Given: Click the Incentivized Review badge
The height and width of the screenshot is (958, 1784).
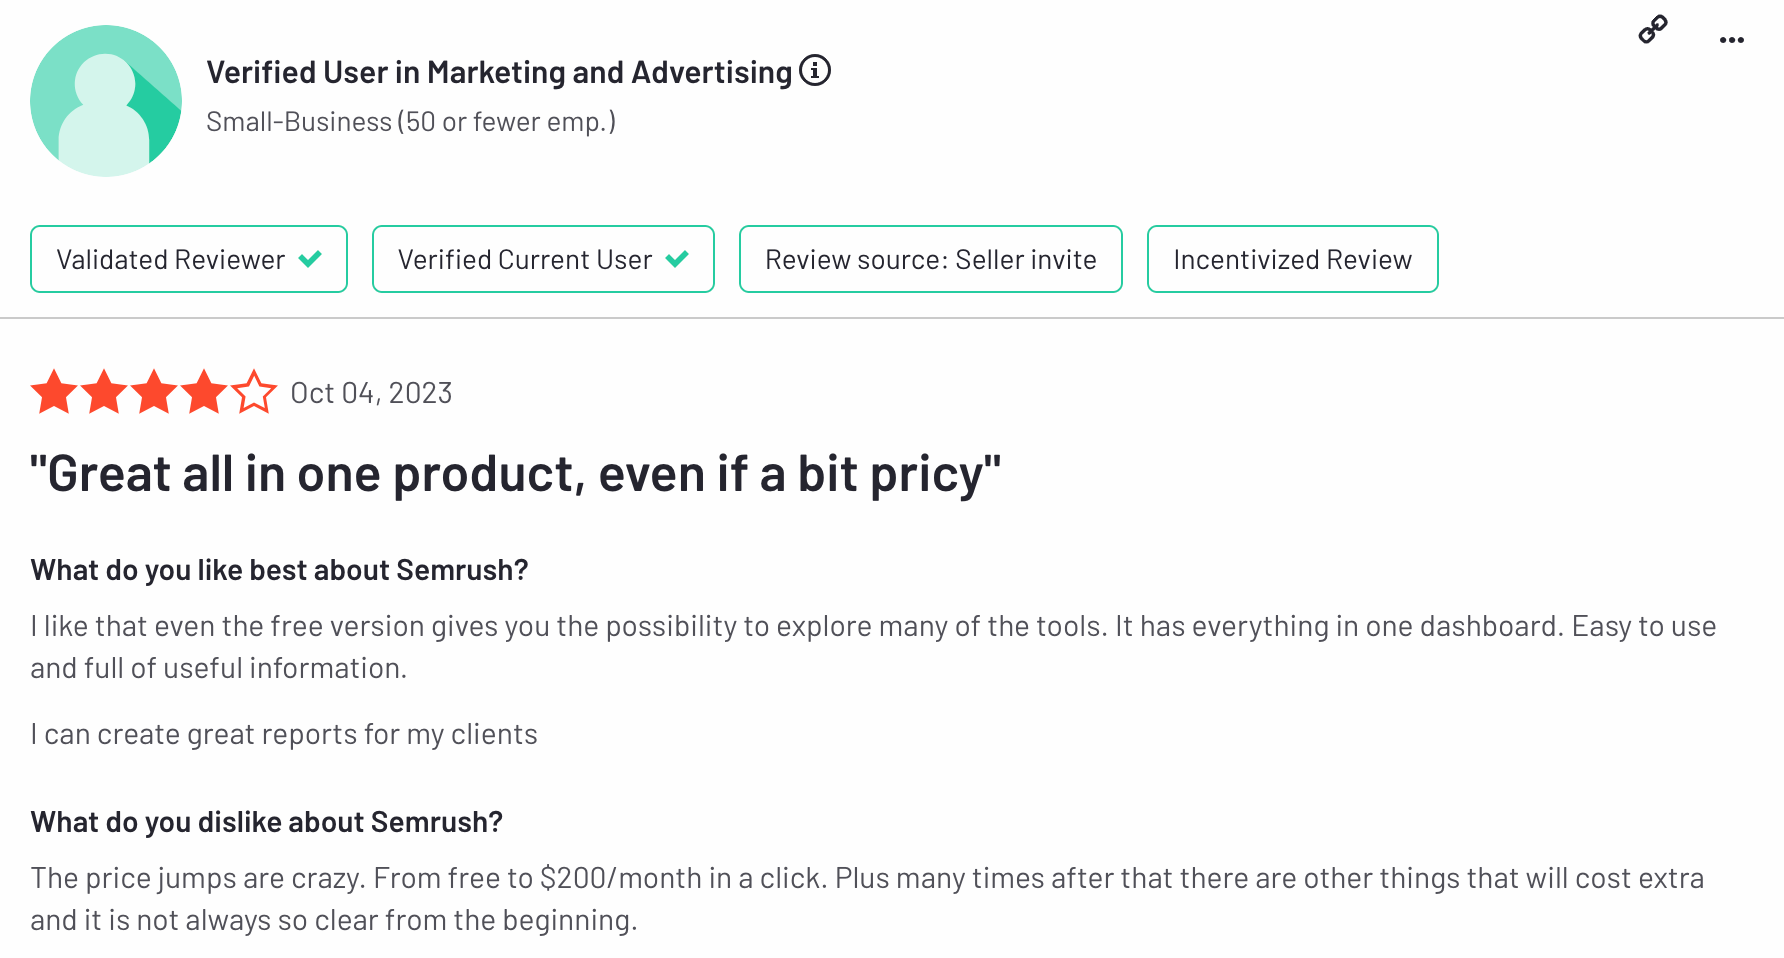Looking at the screenshot, I should (x=1293, y=259).
